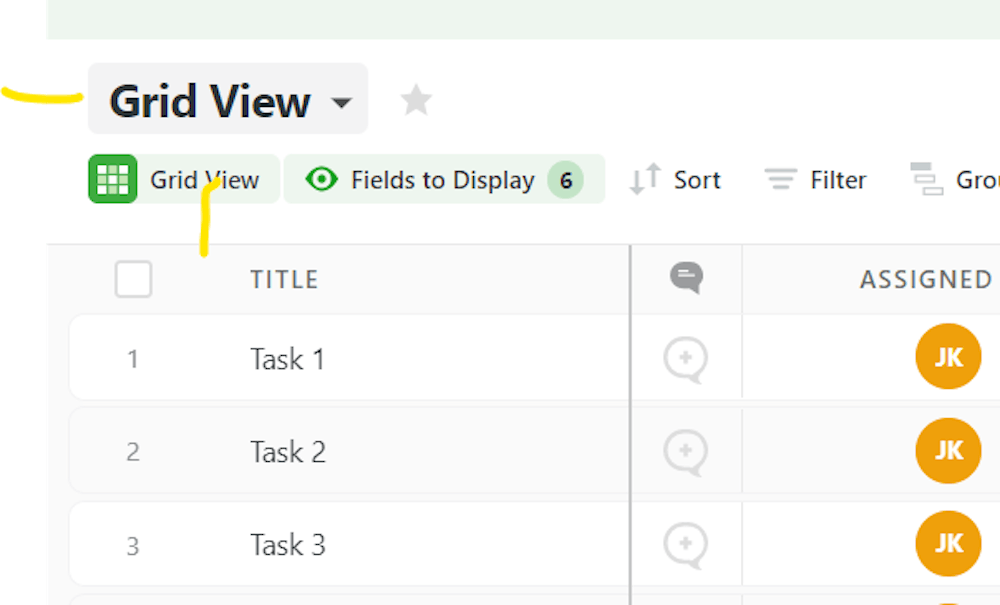The image size is (1000, 605).
Task: Favorite this view with the star icon
Action: pyautogui.click(x=416, y=100)
